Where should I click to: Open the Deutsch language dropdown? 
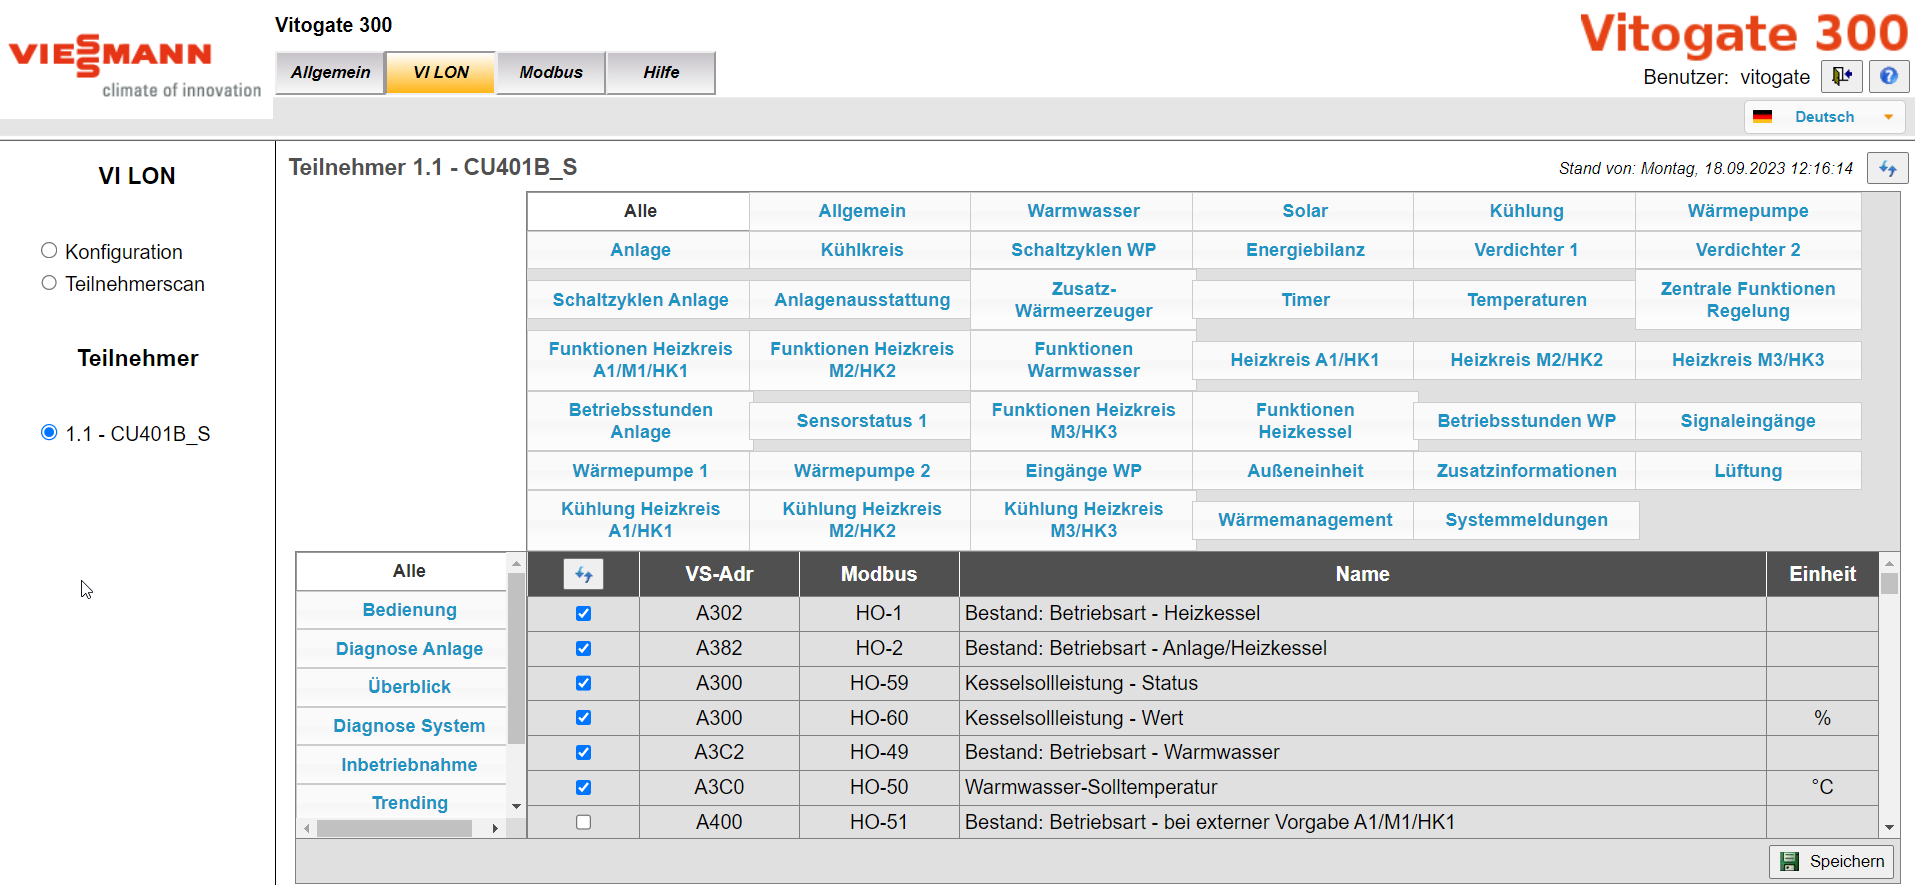[x=1824, y=117]
